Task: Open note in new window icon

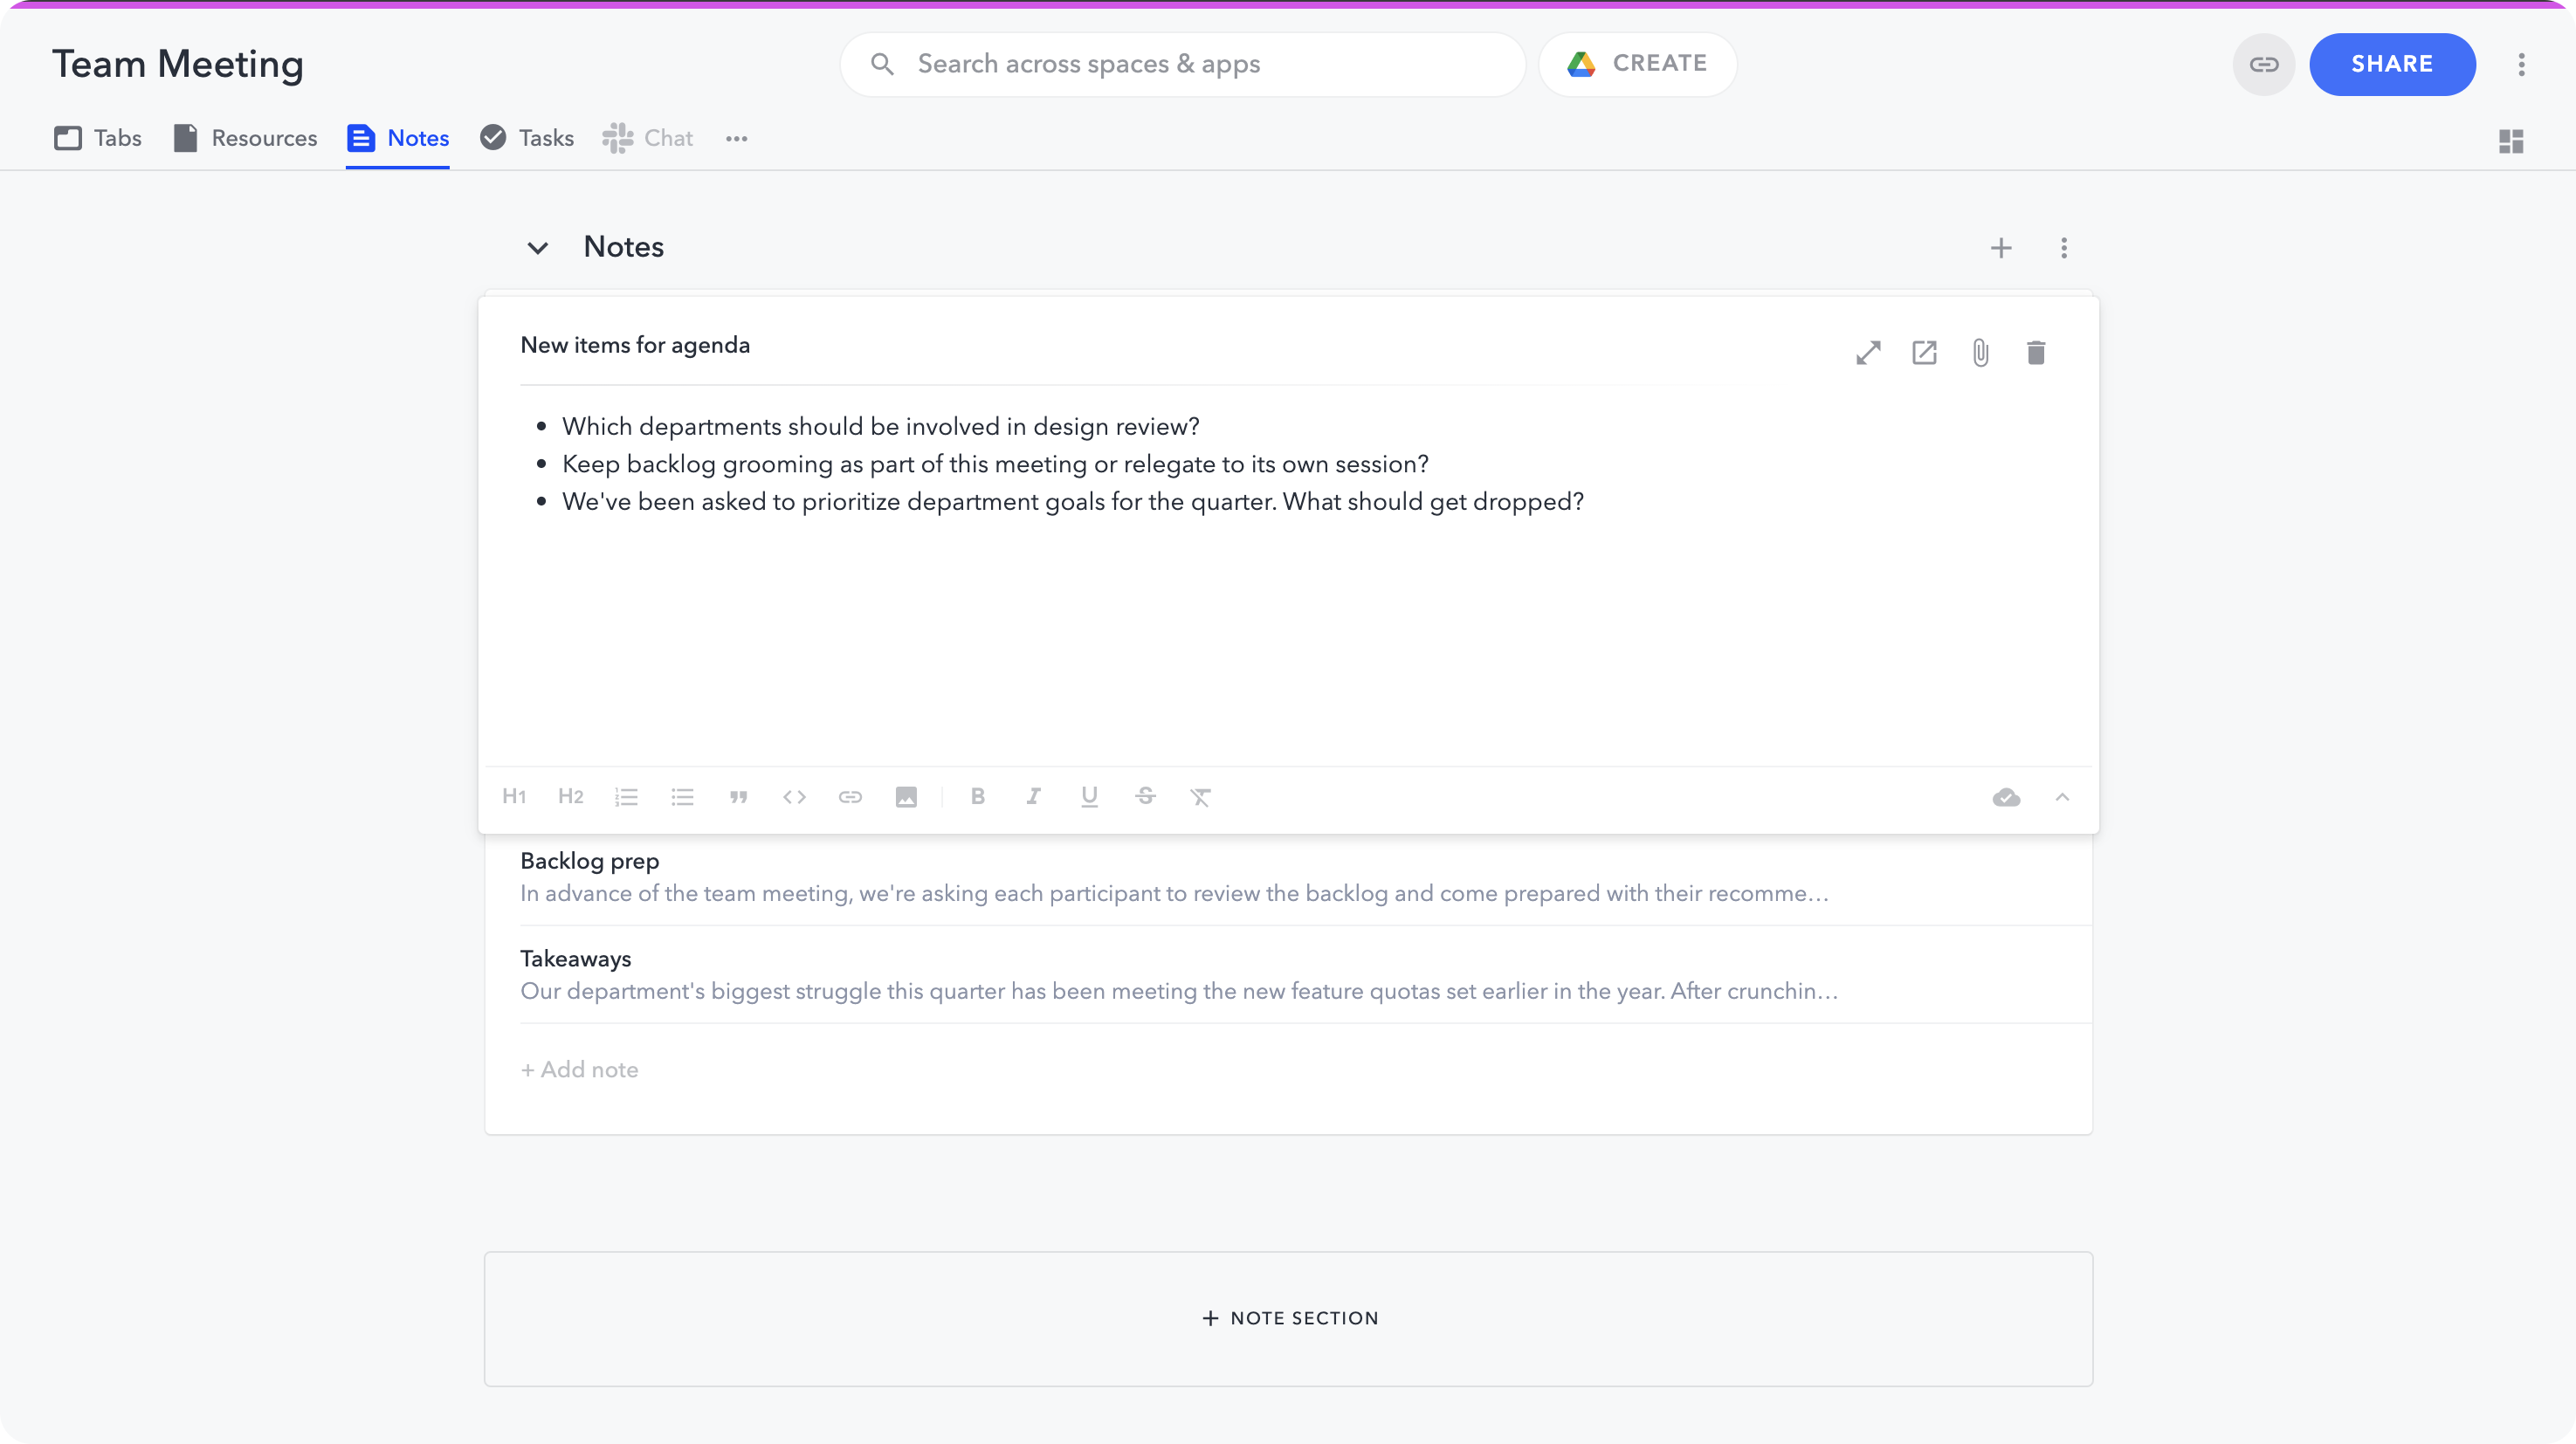Action: (x=1924, y=353)
